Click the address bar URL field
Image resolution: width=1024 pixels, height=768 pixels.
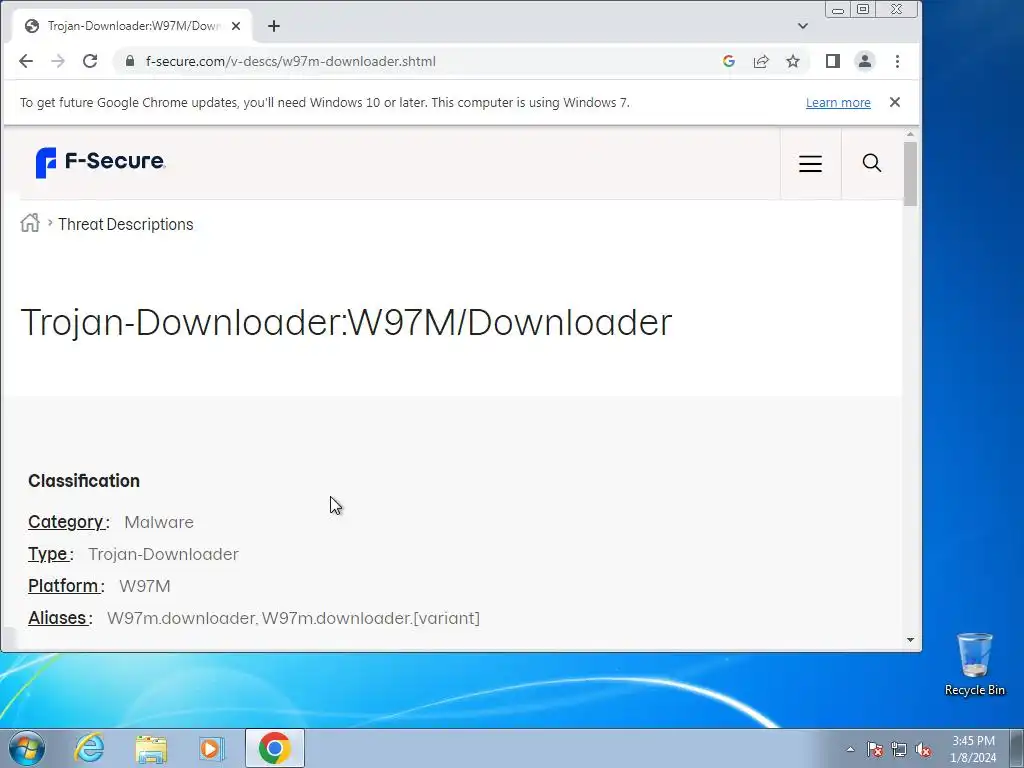coord(418,61)
